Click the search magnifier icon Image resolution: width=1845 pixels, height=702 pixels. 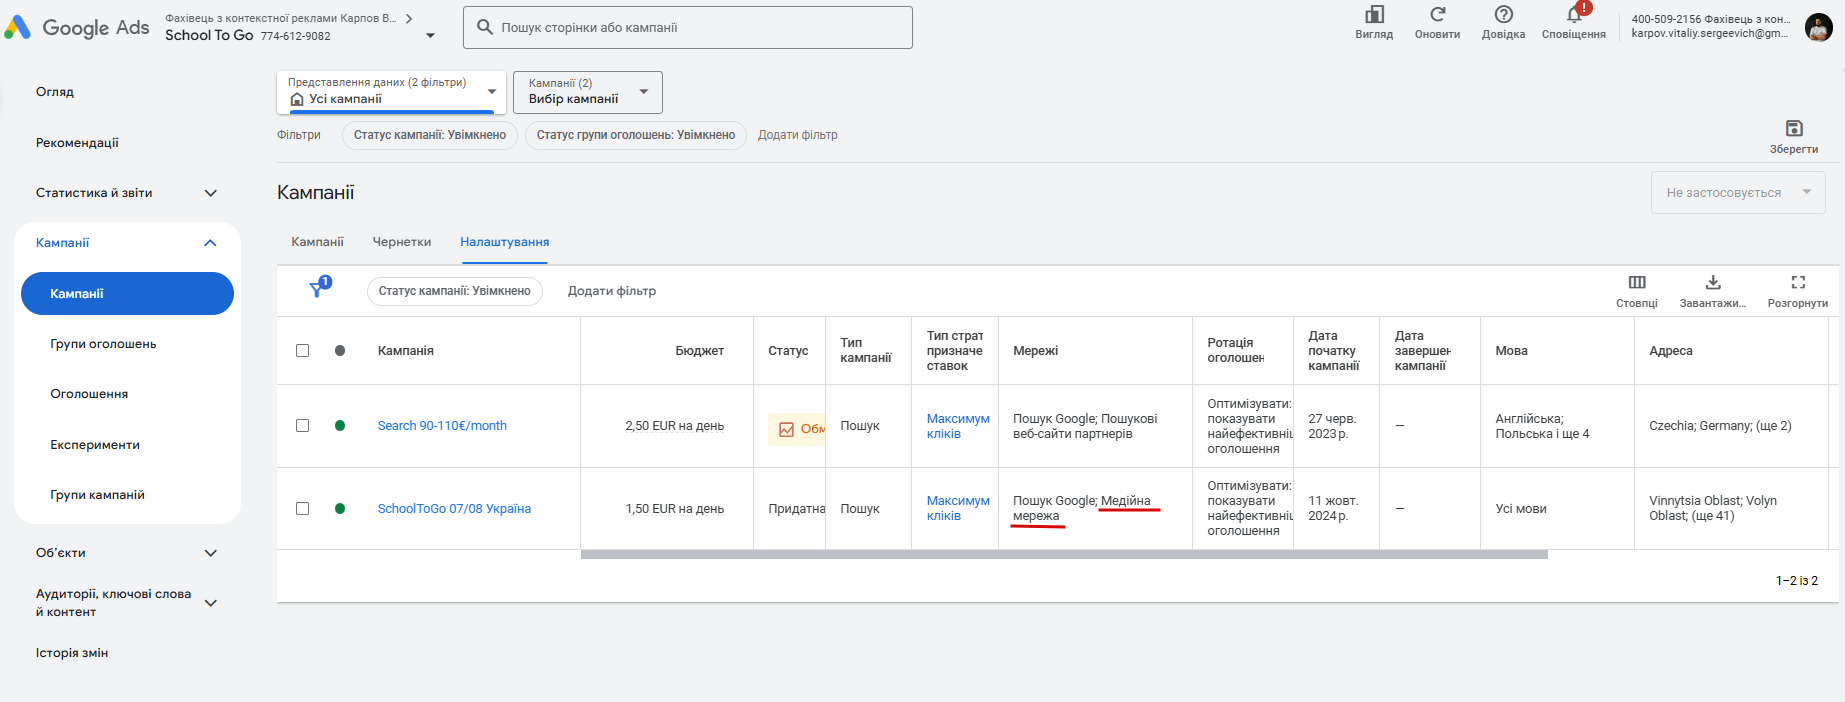pyautogui.click(x=485, y=27)
